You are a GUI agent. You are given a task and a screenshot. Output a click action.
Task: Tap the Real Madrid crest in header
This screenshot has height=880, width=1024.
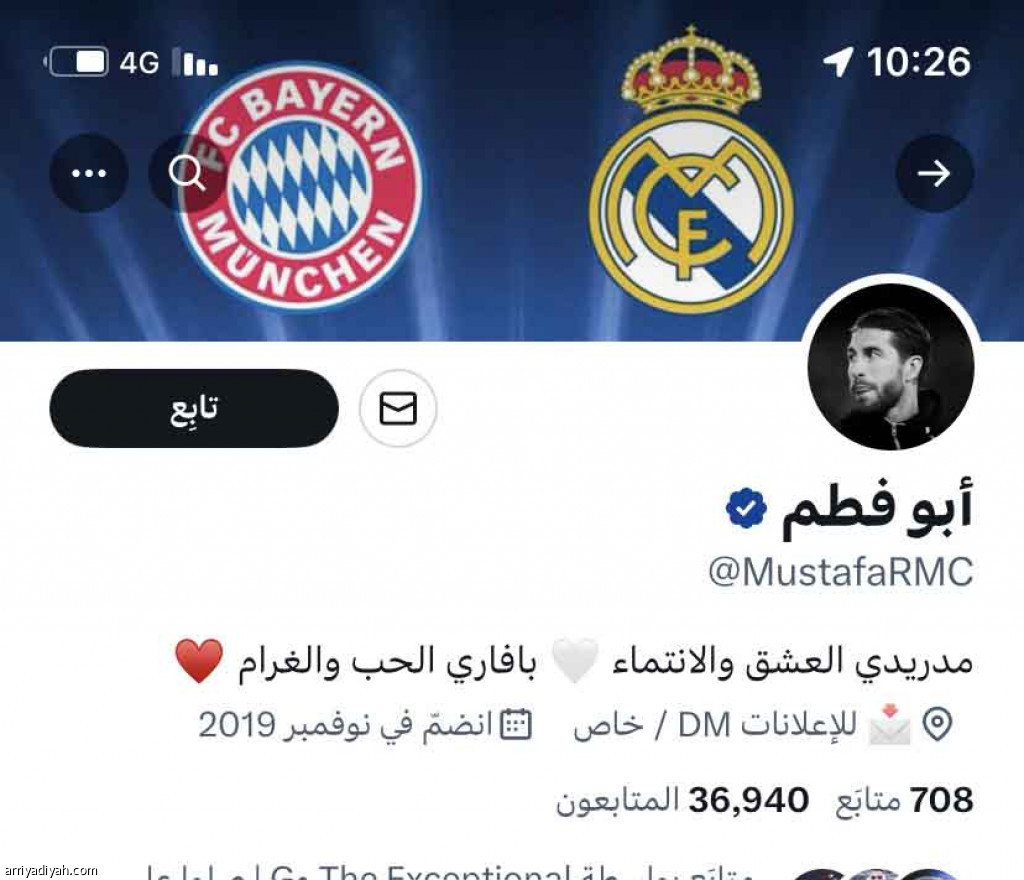click(x=692, y=170)
